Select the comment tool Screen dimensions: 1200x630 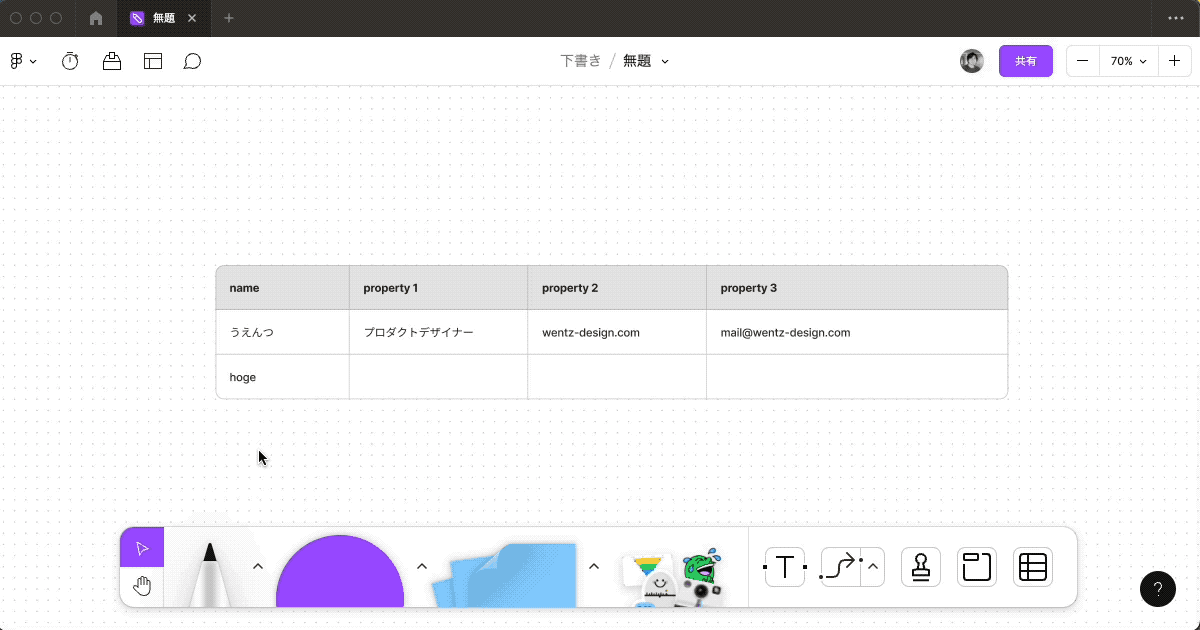point(193,61)
